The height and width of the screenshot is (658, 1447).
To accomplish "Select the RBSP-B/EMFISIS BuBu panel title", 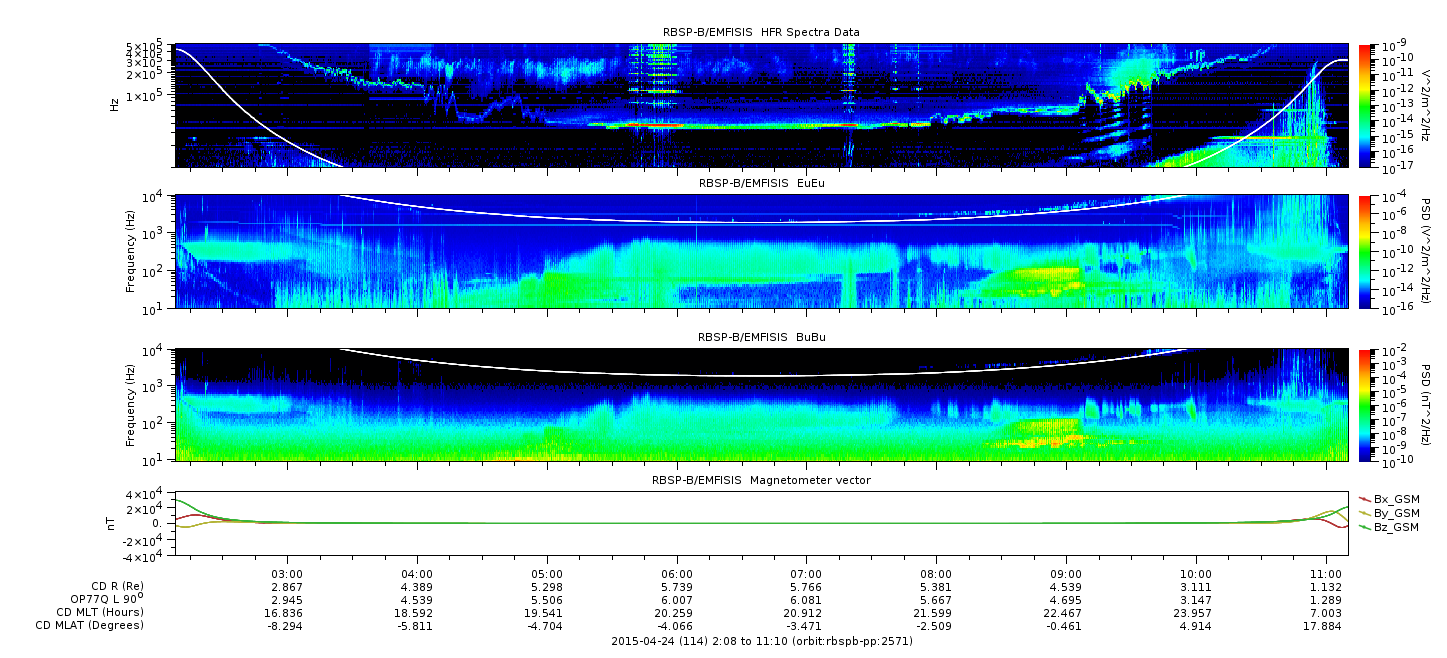I will [x=761, y=338].
